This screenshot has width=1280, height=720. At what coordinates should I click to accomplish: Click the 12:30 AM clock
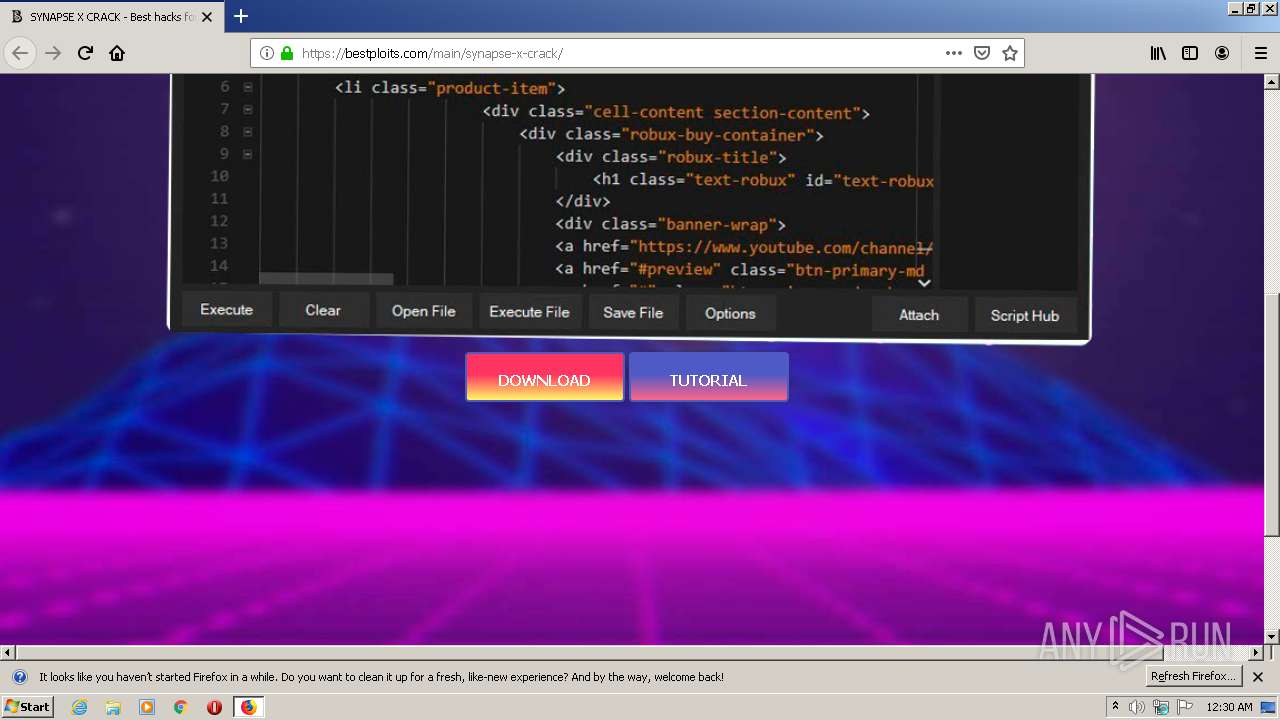pyautogui.click(x=1230, y=707)
